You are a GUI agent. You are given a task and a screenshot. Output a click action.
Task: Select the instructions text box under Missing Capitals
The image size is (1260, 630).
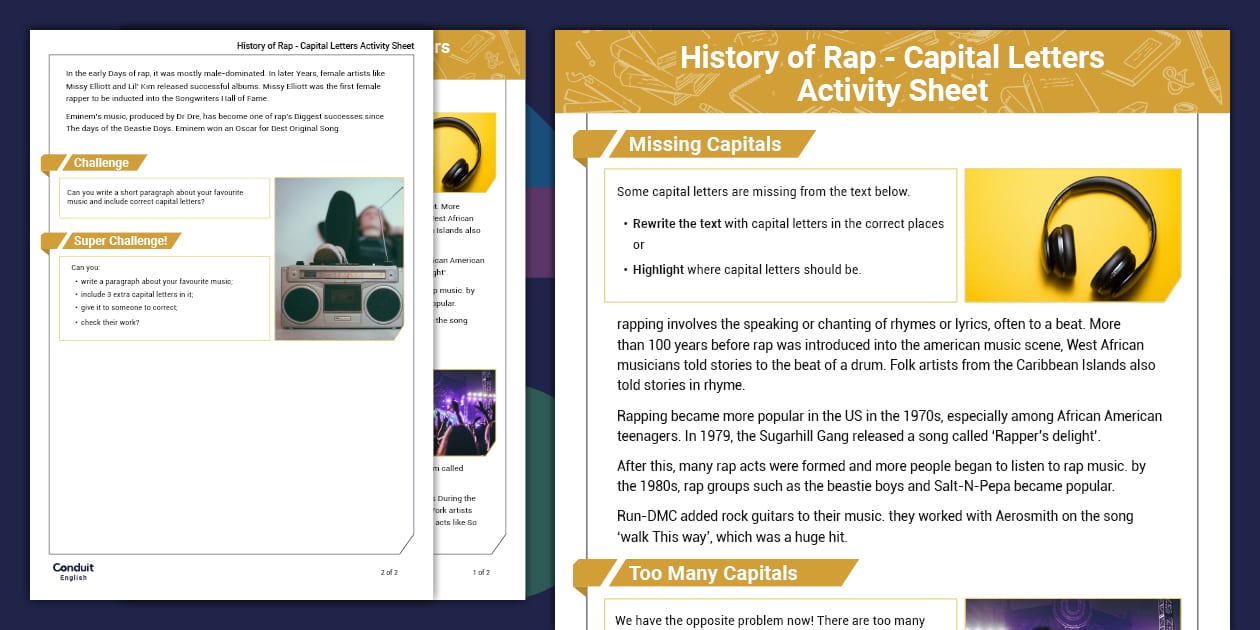[x=780, y=230]
